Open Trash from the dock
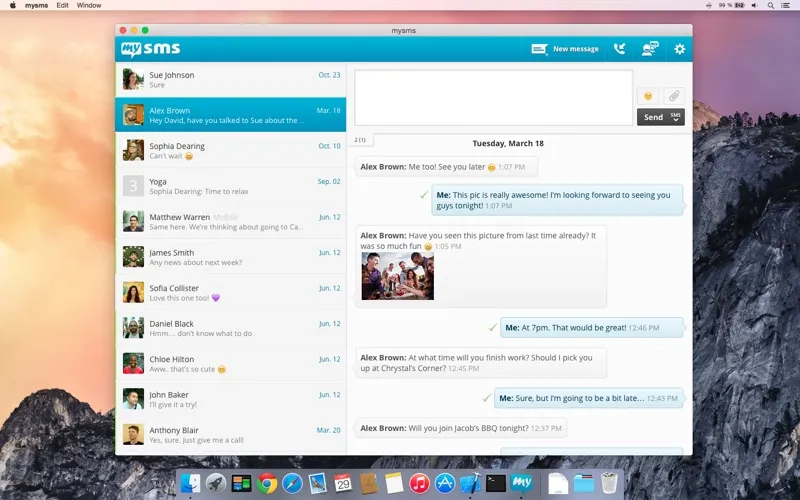 pyautogui.click(x=609, y=483)
